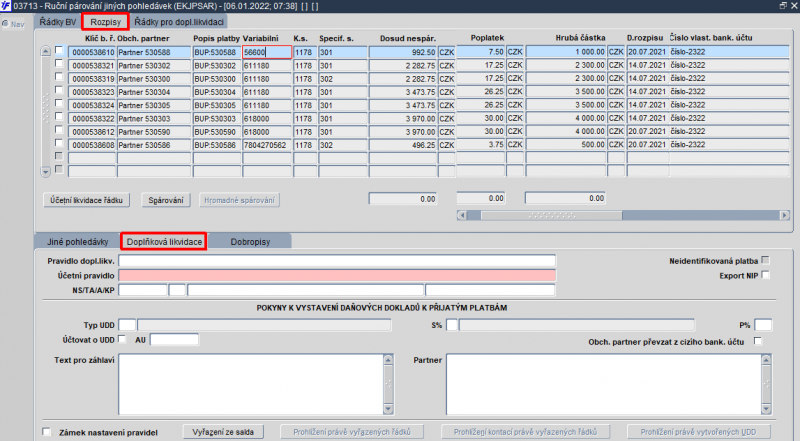The height and width of the screenshot is (441, 800).
Task: Mark the checkbox for row 0000538324
Action: (x=59, y=103)
